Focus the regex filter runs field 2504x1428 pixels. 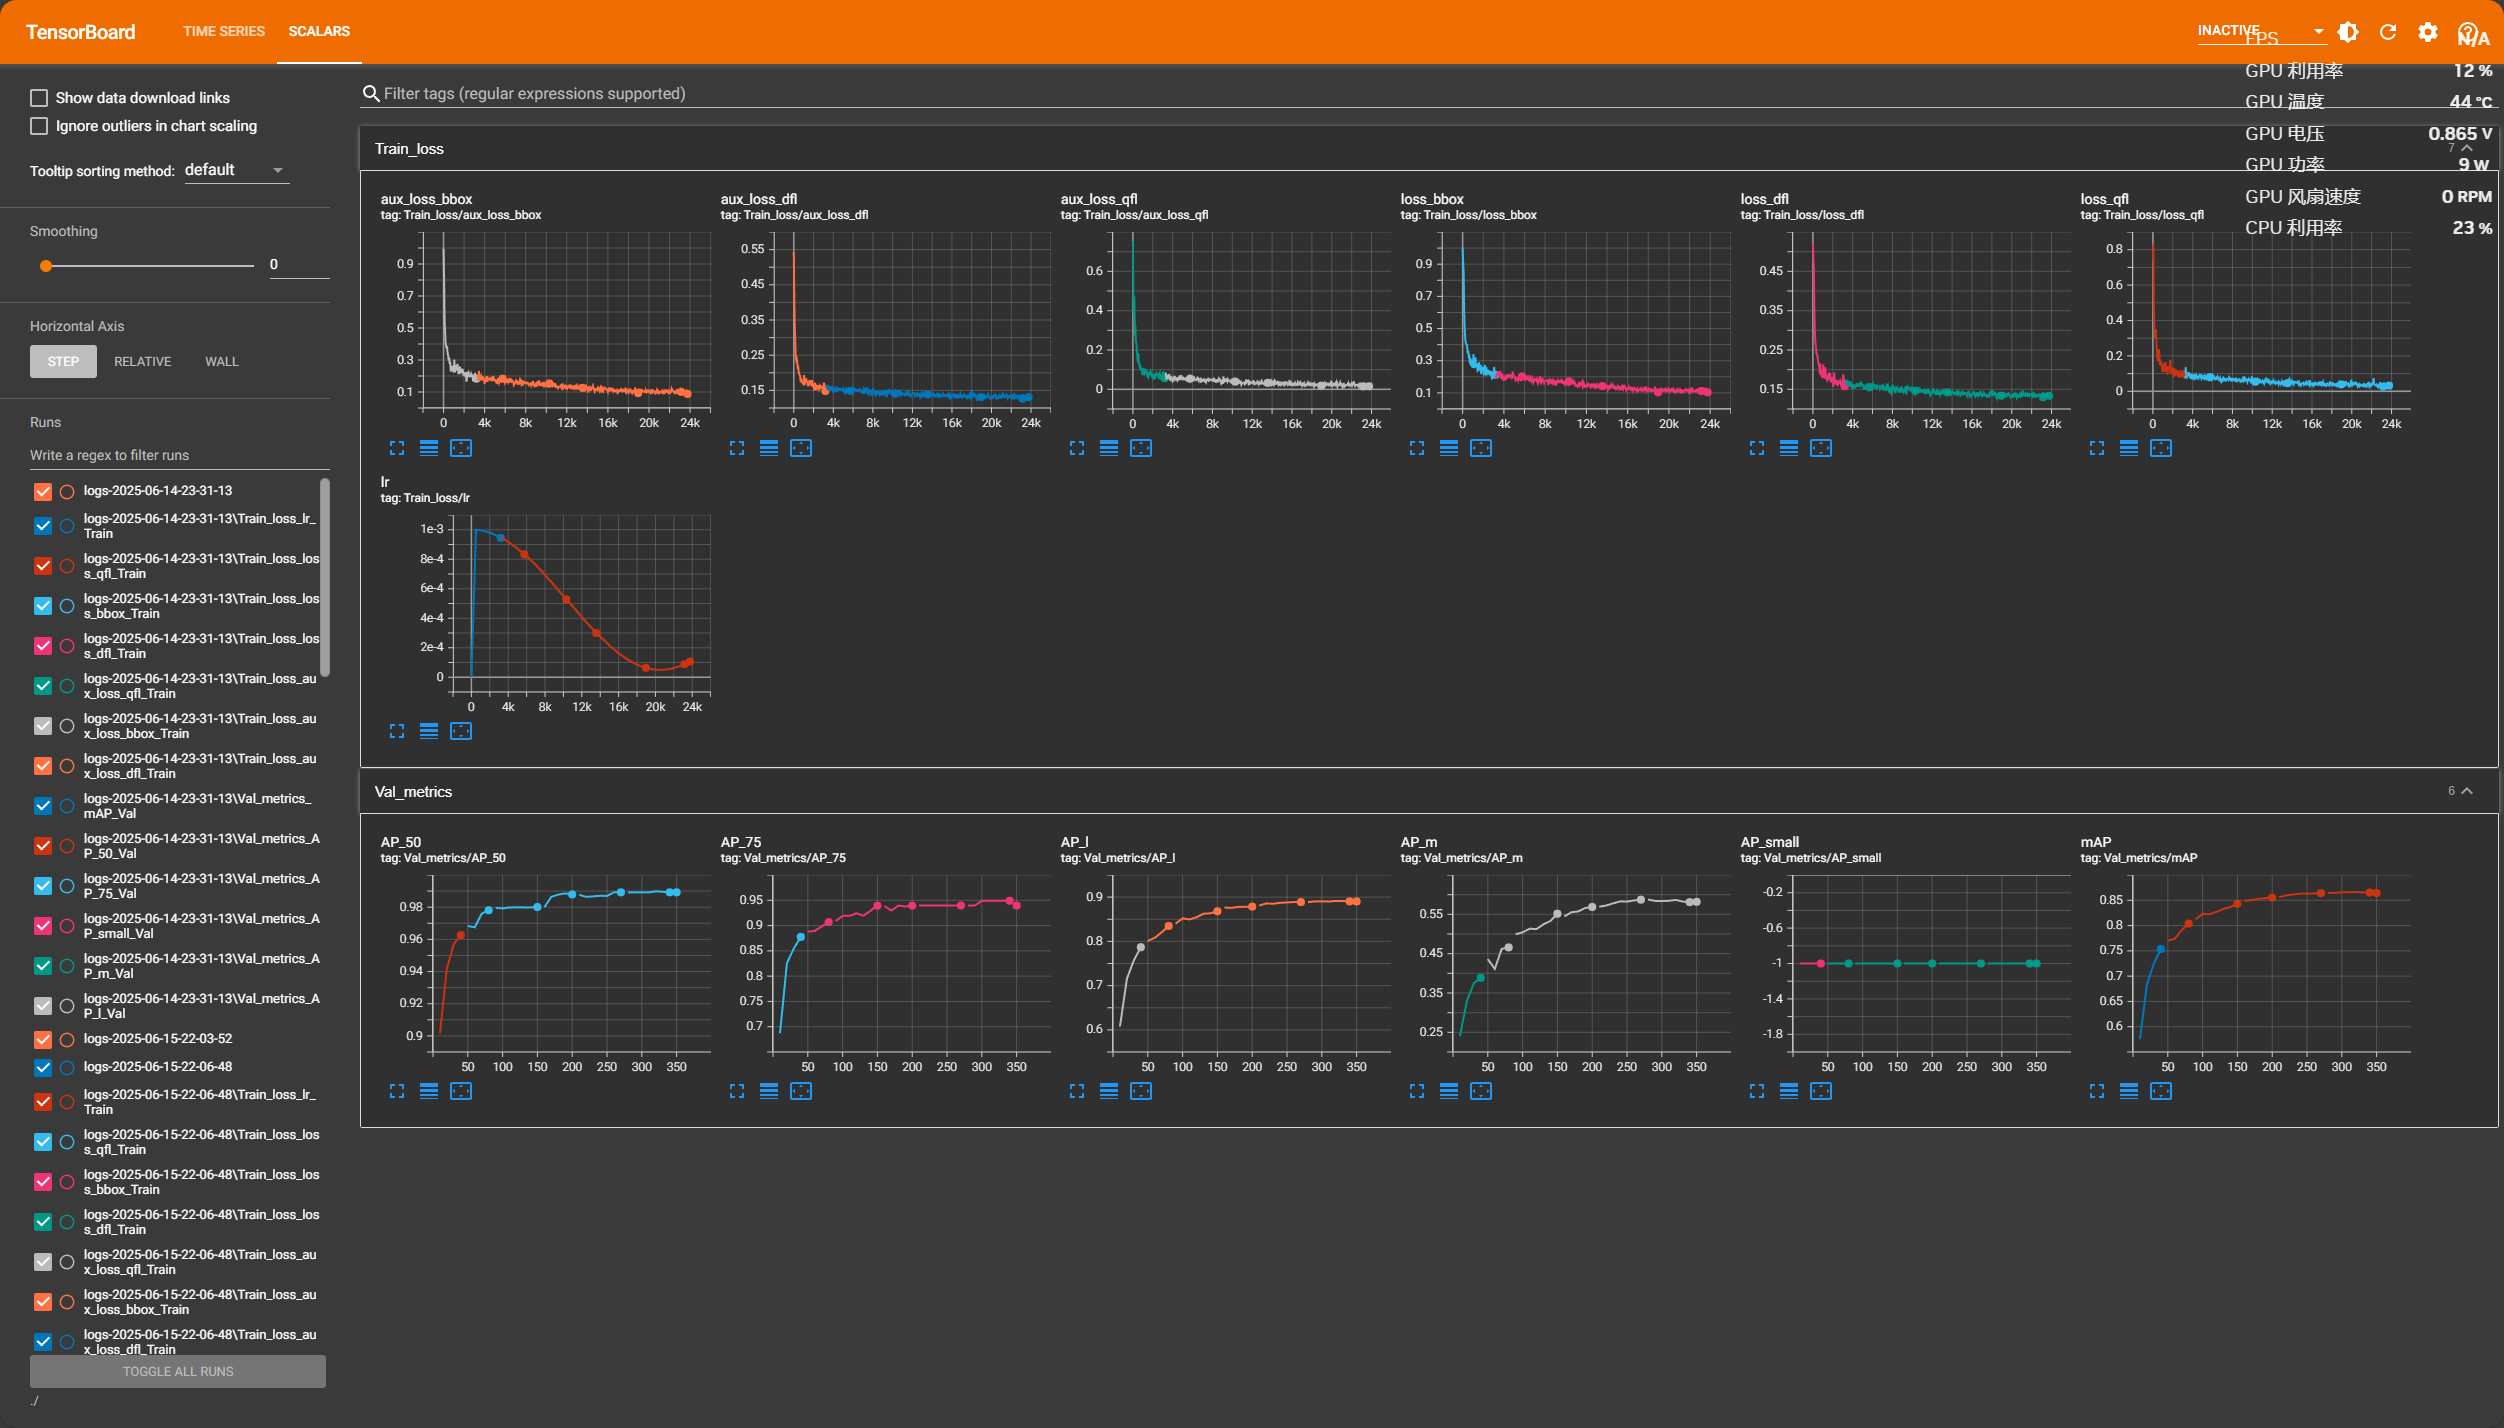(179, 455)
